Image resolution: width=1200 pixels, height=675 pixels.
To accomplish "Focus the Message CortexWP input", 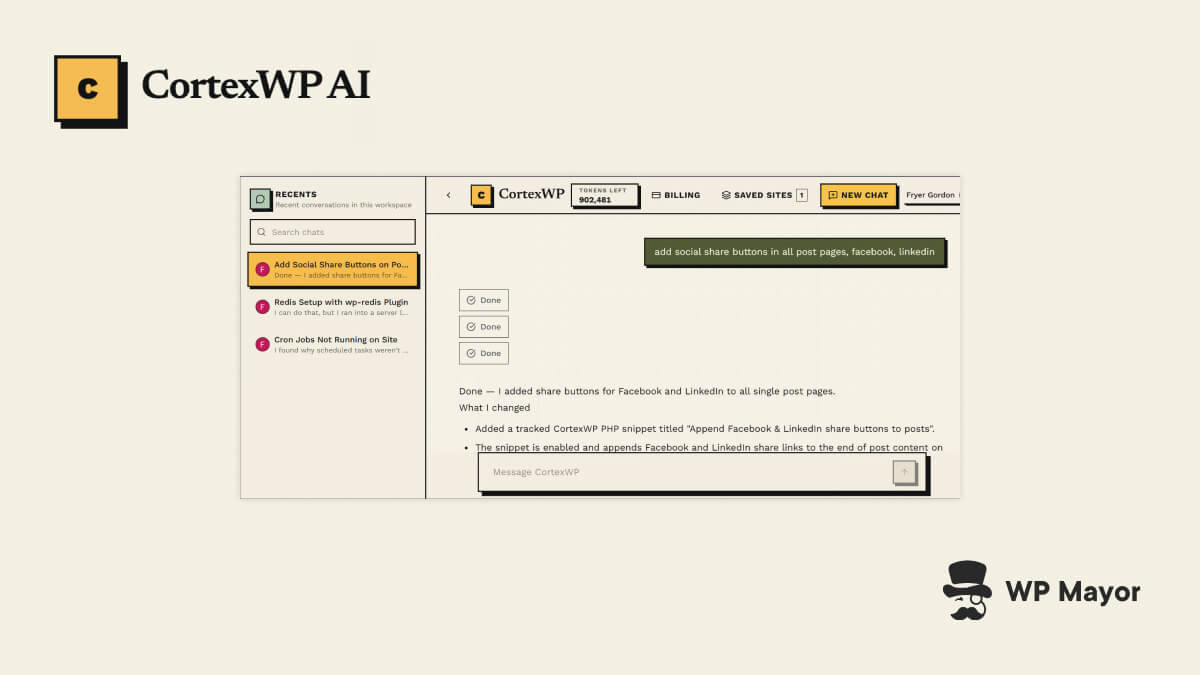I will (702, 472).
